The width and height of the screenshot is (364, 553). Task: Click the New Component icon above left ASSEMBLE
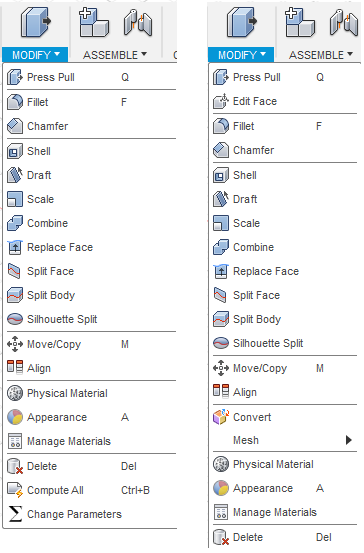click(93, 23)
